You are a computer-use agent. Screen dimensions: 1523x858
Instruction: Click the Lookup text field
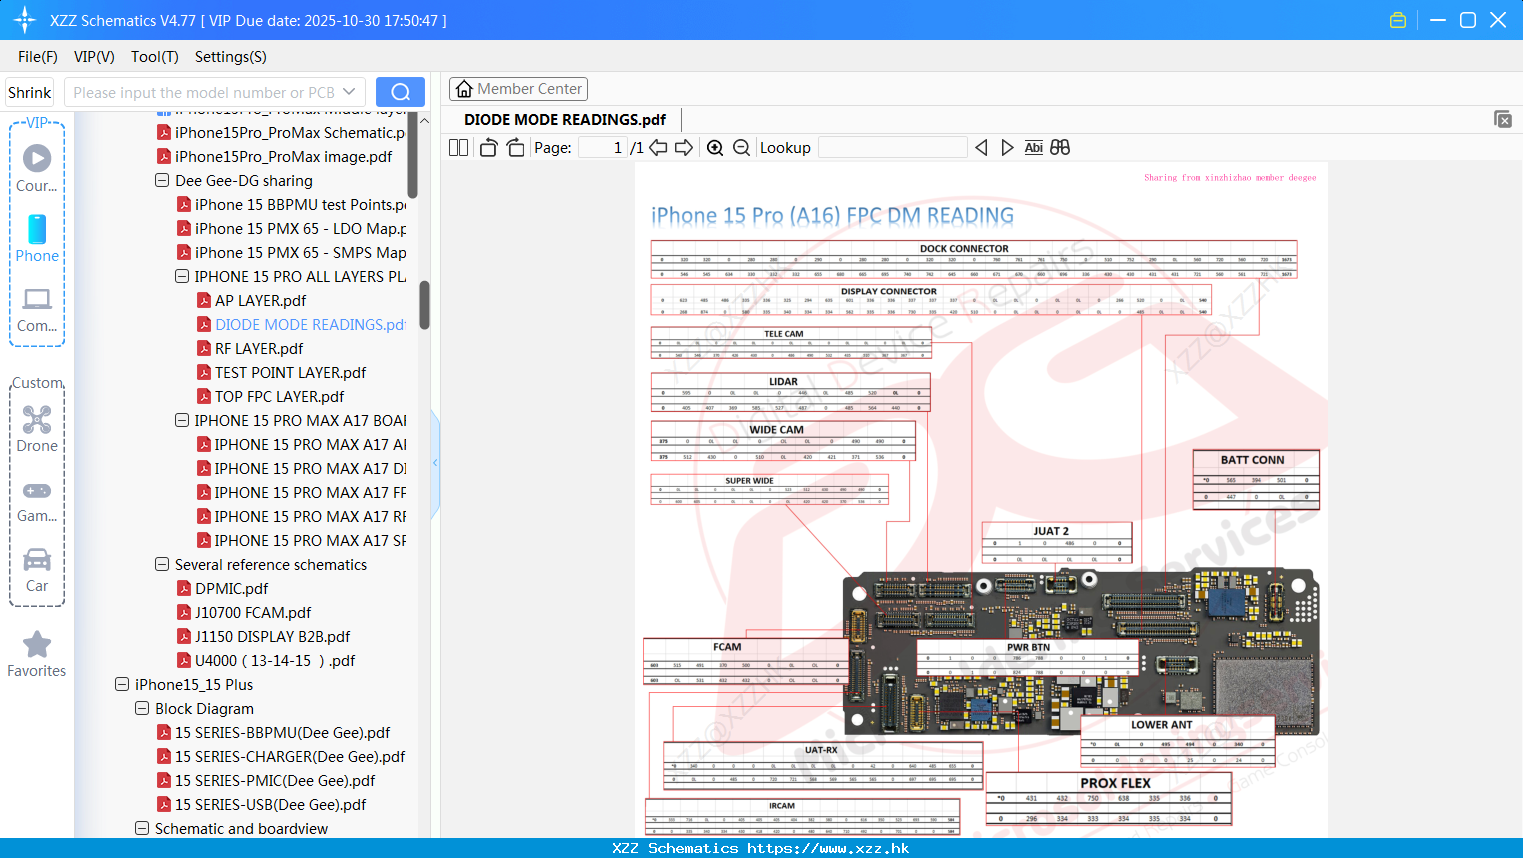(x=893, y=148)
